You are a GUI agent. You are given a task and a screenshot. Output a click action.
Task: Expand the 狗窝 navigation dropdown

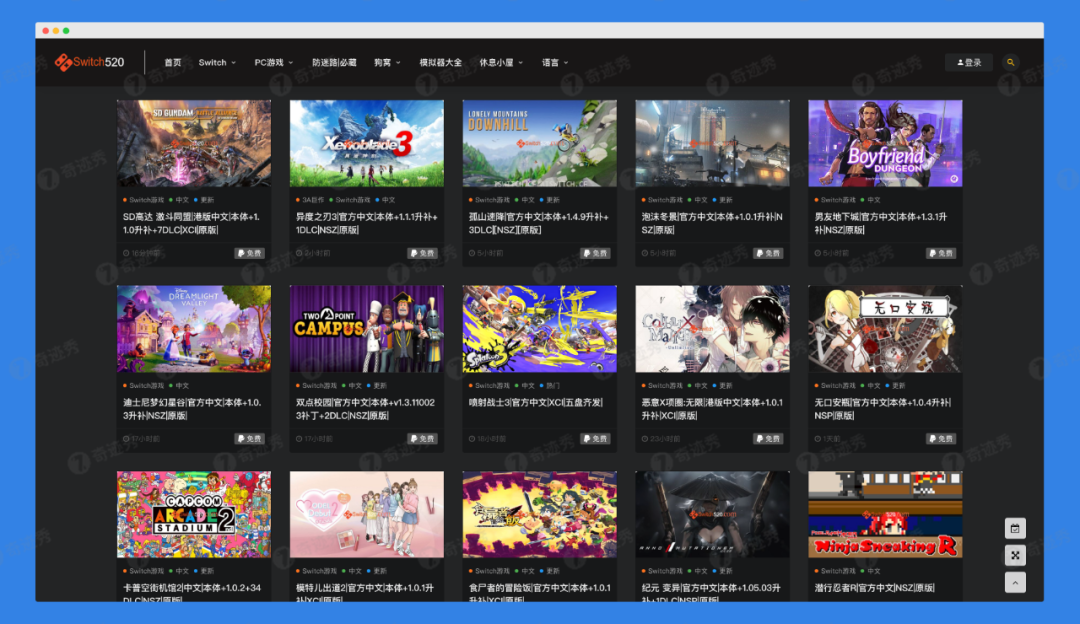(x=387, y=63)
